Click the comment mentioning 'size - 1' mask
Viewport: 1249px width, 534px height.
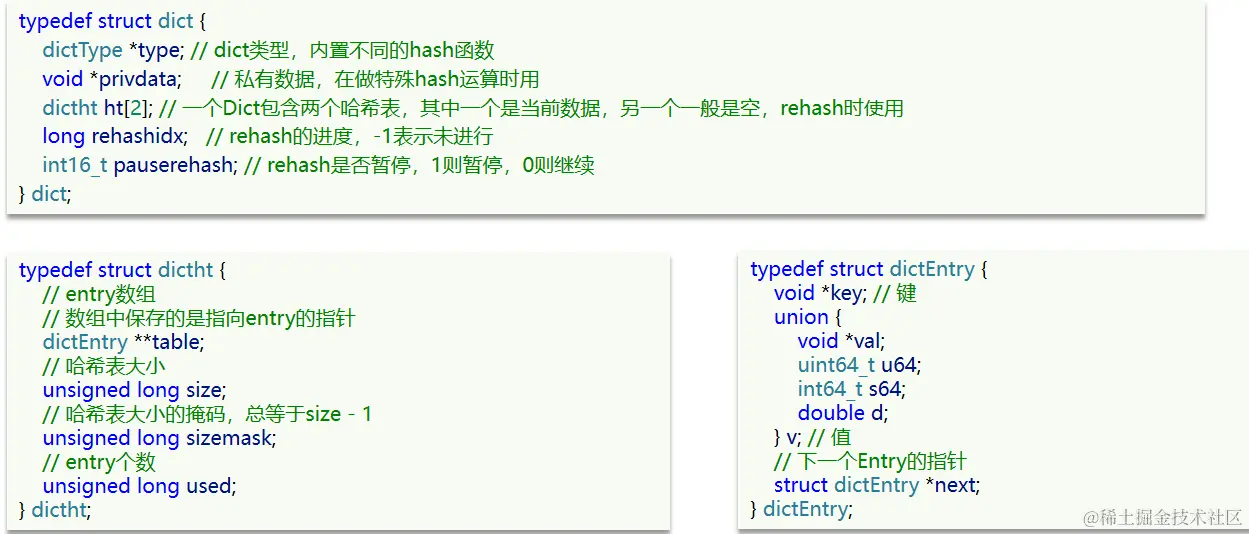click(207, 414)
